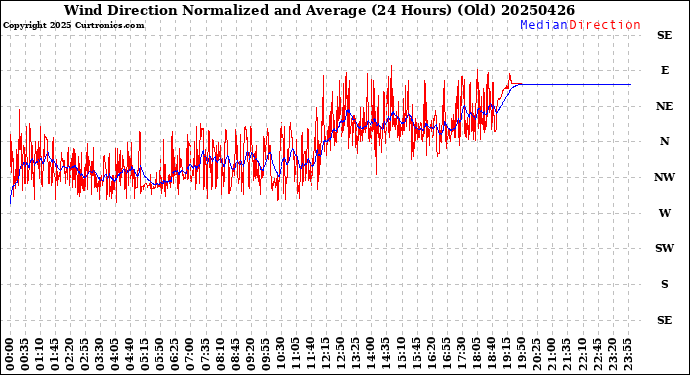Click the 19:50 time label
Screen dimensions: 690x375
521,354
